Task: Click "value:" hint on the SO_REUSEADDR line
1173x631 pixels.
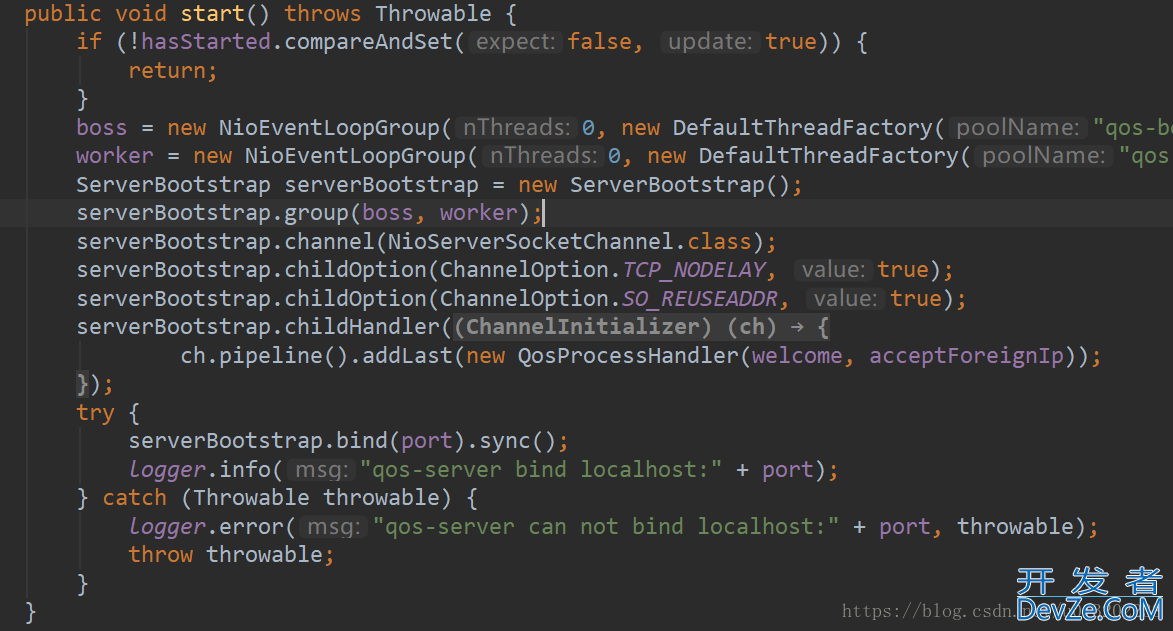Action: (845, 299)
